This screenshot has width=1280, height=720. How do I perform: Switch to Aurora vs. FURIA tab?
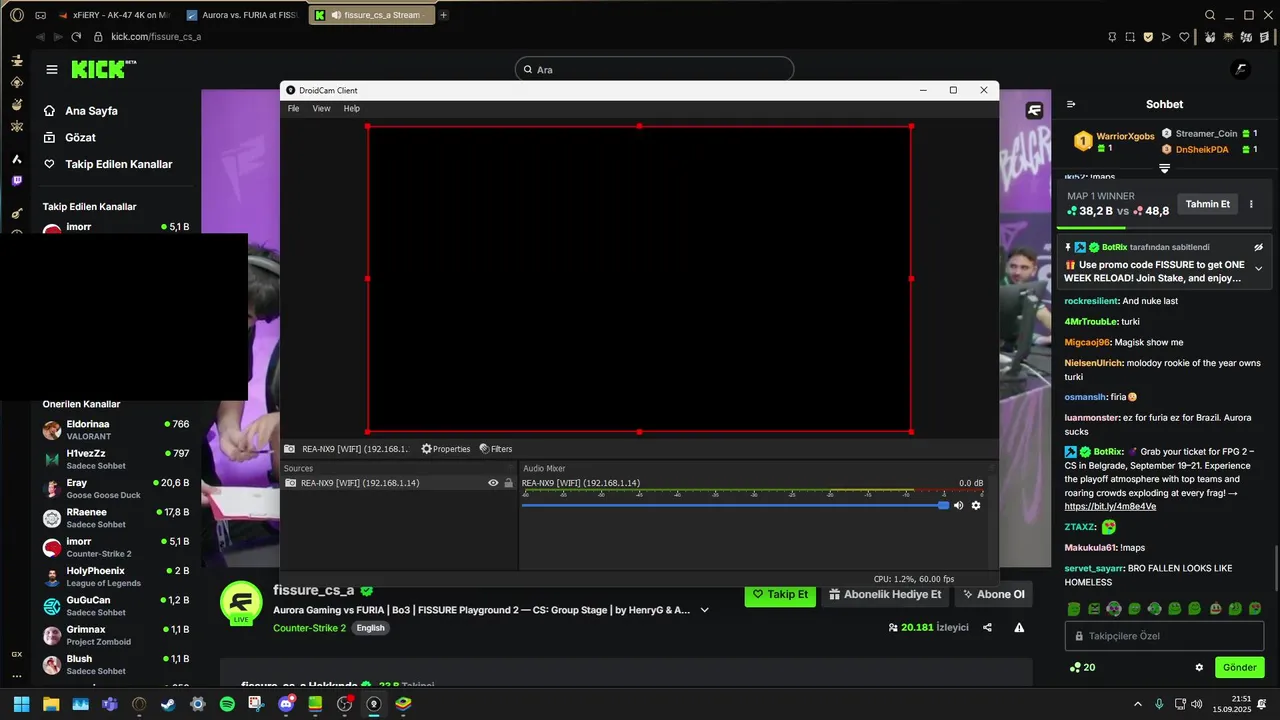tap(243, 15)
